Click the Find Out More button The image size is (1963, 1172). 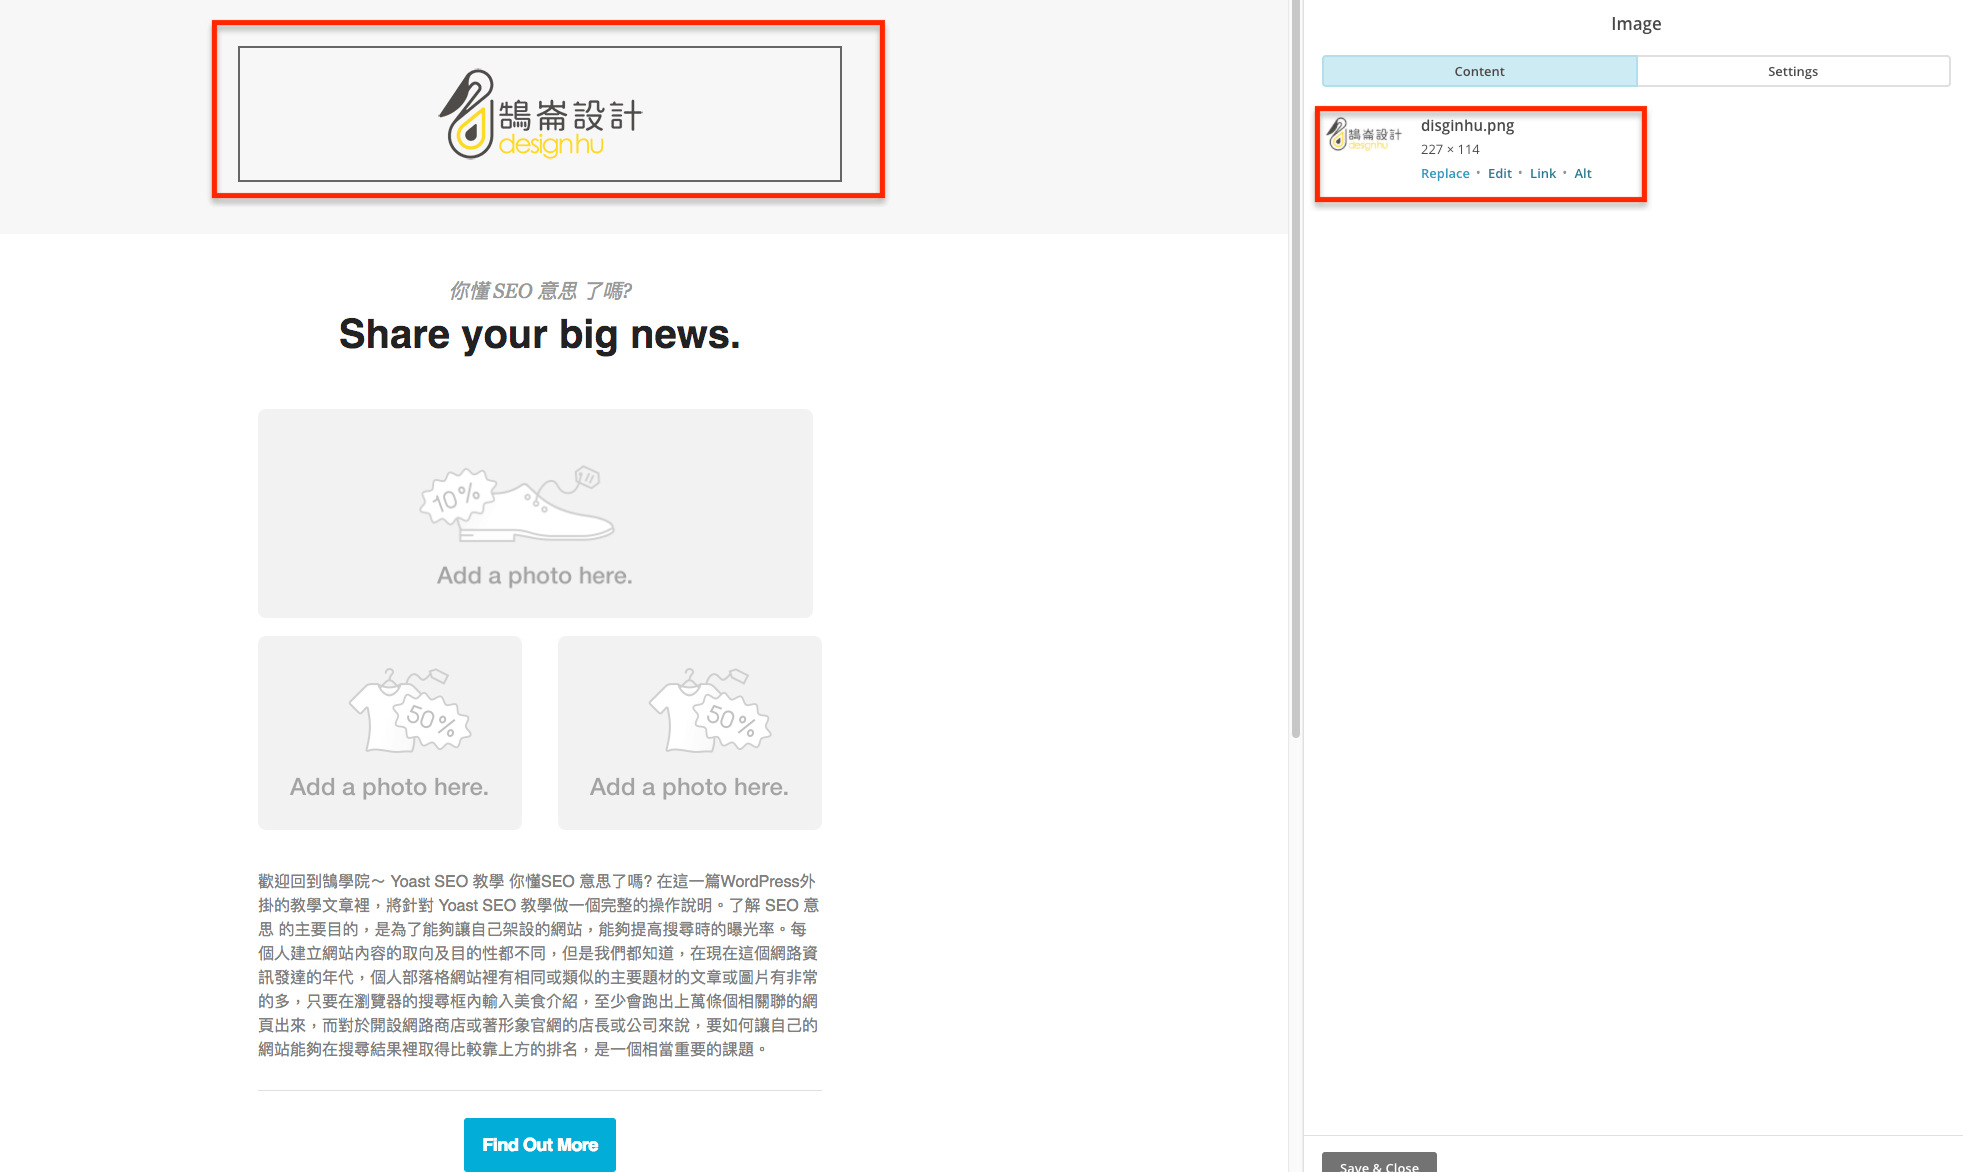coord(540,1144)
